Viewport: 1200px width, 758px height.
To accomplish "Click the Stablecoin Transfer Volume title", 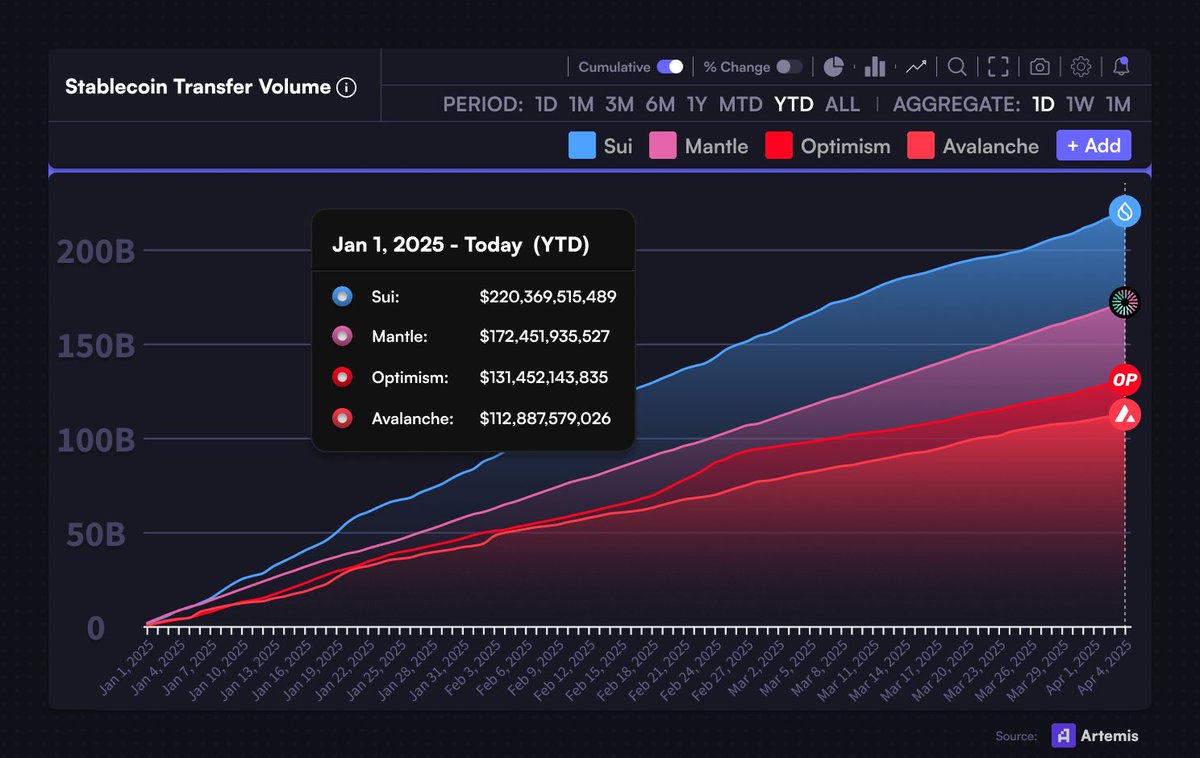I will point(198,87).
